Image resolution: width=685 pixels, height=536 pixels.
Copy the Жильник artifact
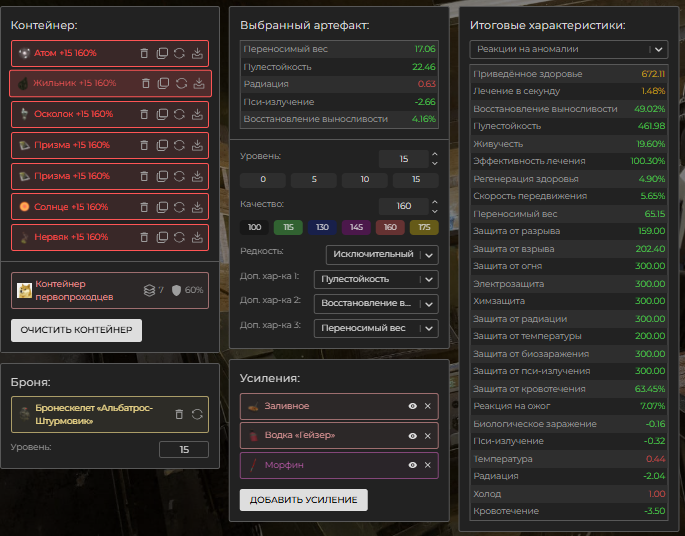(x=163, y=83)
